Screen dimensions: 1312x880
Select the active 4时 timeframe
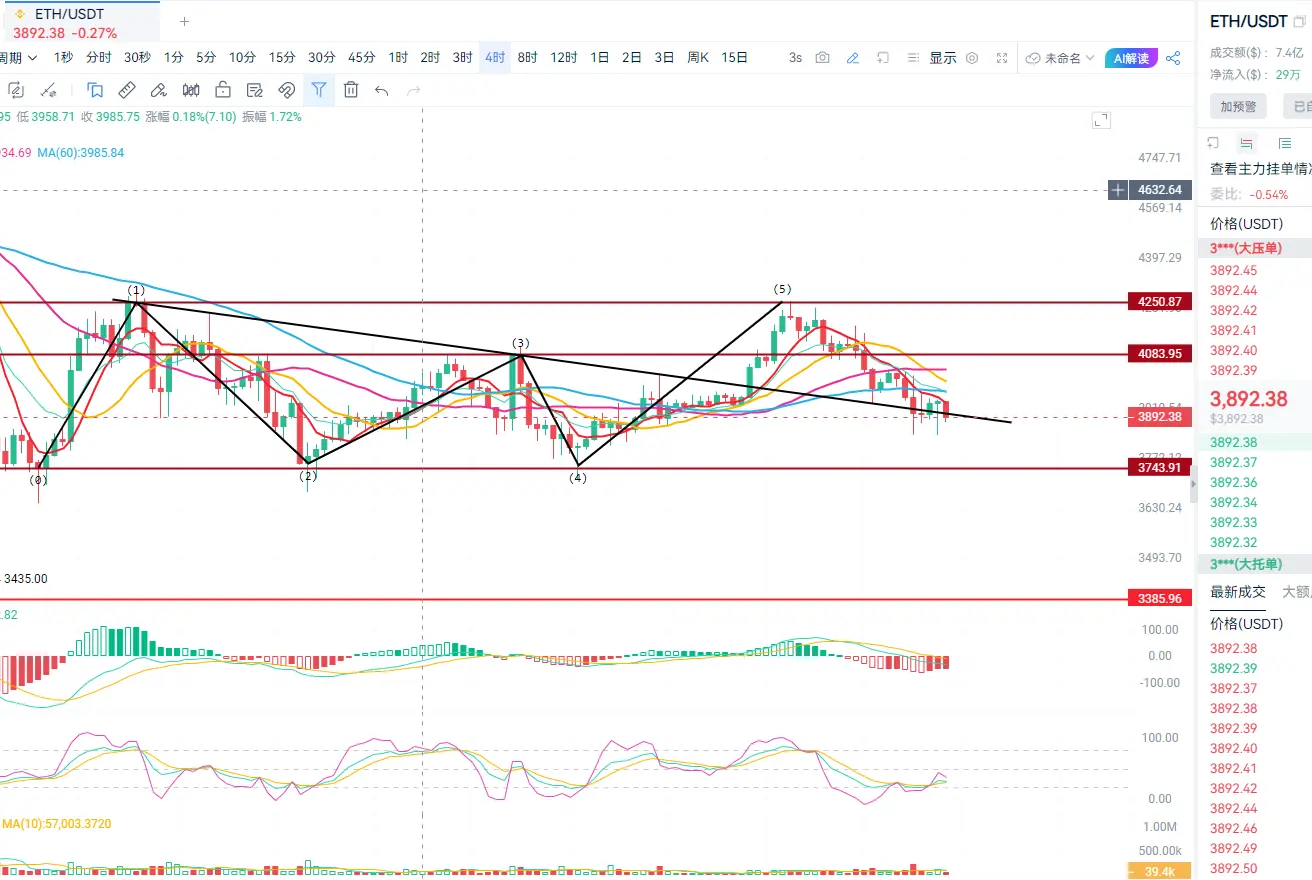[495, 58]
